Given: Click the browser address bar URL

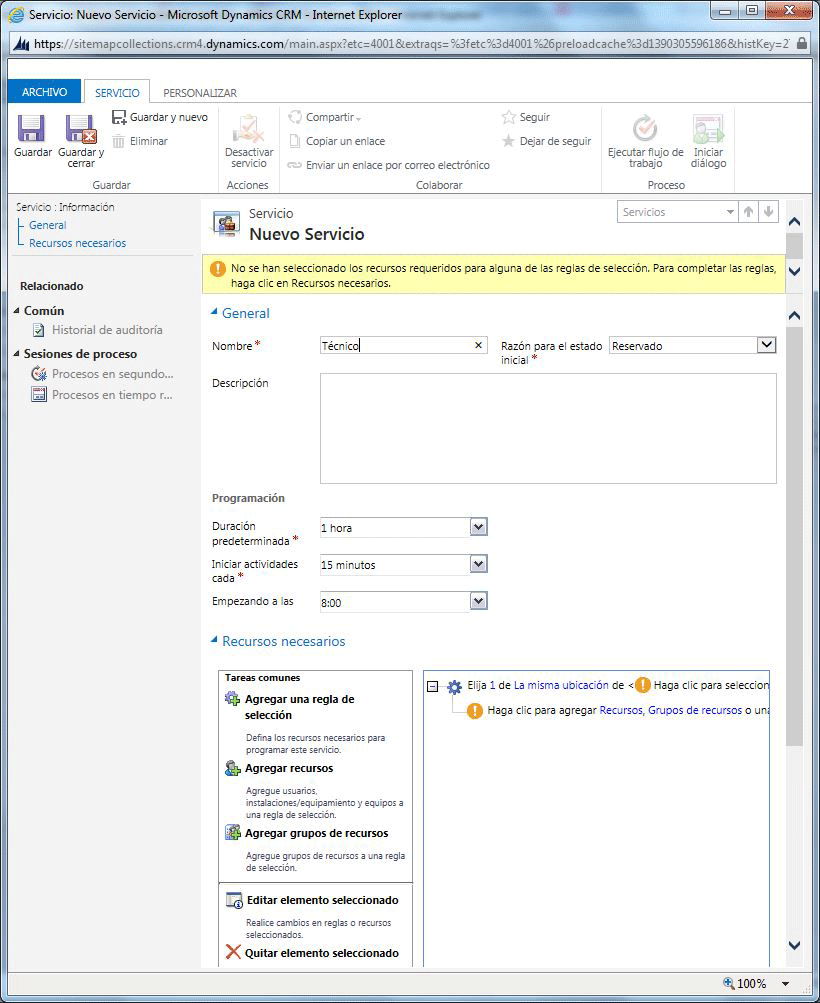Looking at the screenshot, I should click(x=411, y=43).
